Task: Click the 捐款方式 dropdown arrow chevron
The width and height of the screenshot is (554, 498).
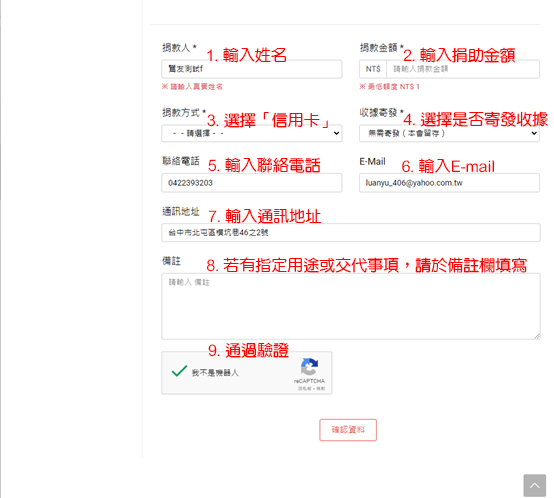Action: (x=336, y=133)
